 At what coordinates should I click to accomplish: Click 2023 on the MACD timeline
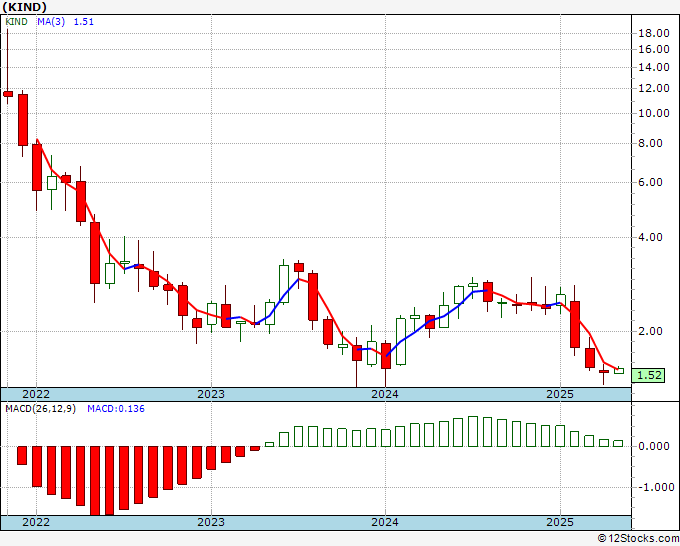pyautogui.click(x=211, y=522)
